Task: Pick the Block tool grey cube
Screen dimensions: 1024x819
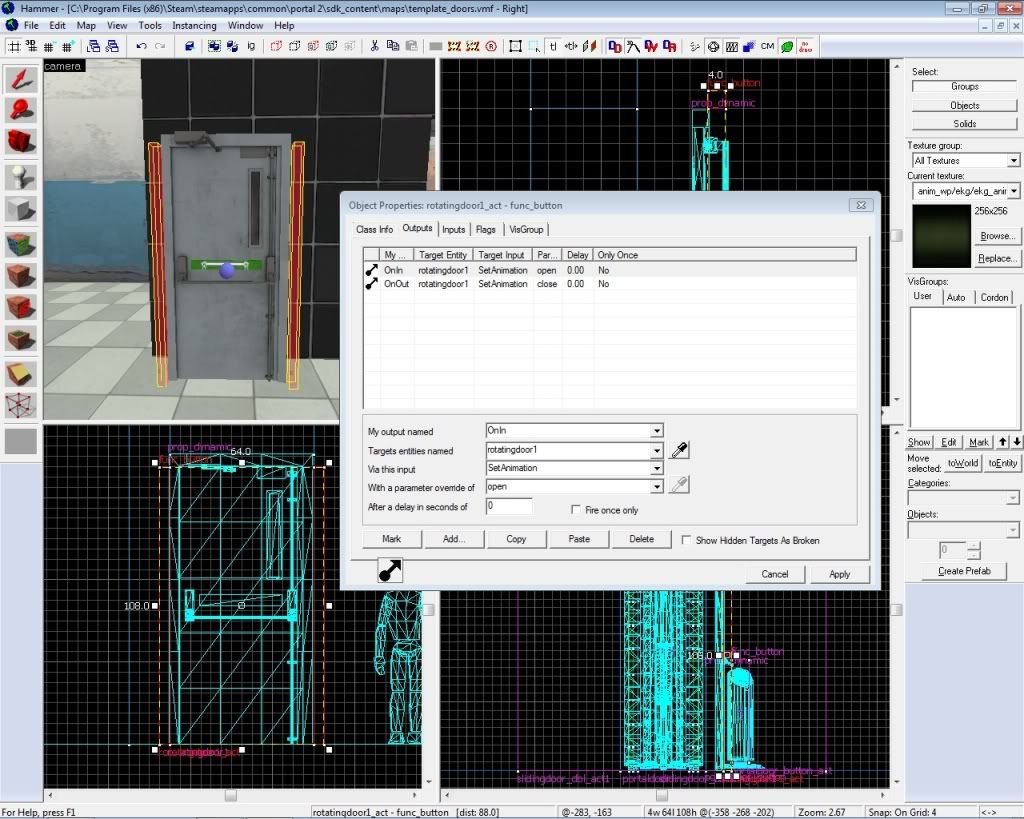Action: click(21, 210)
